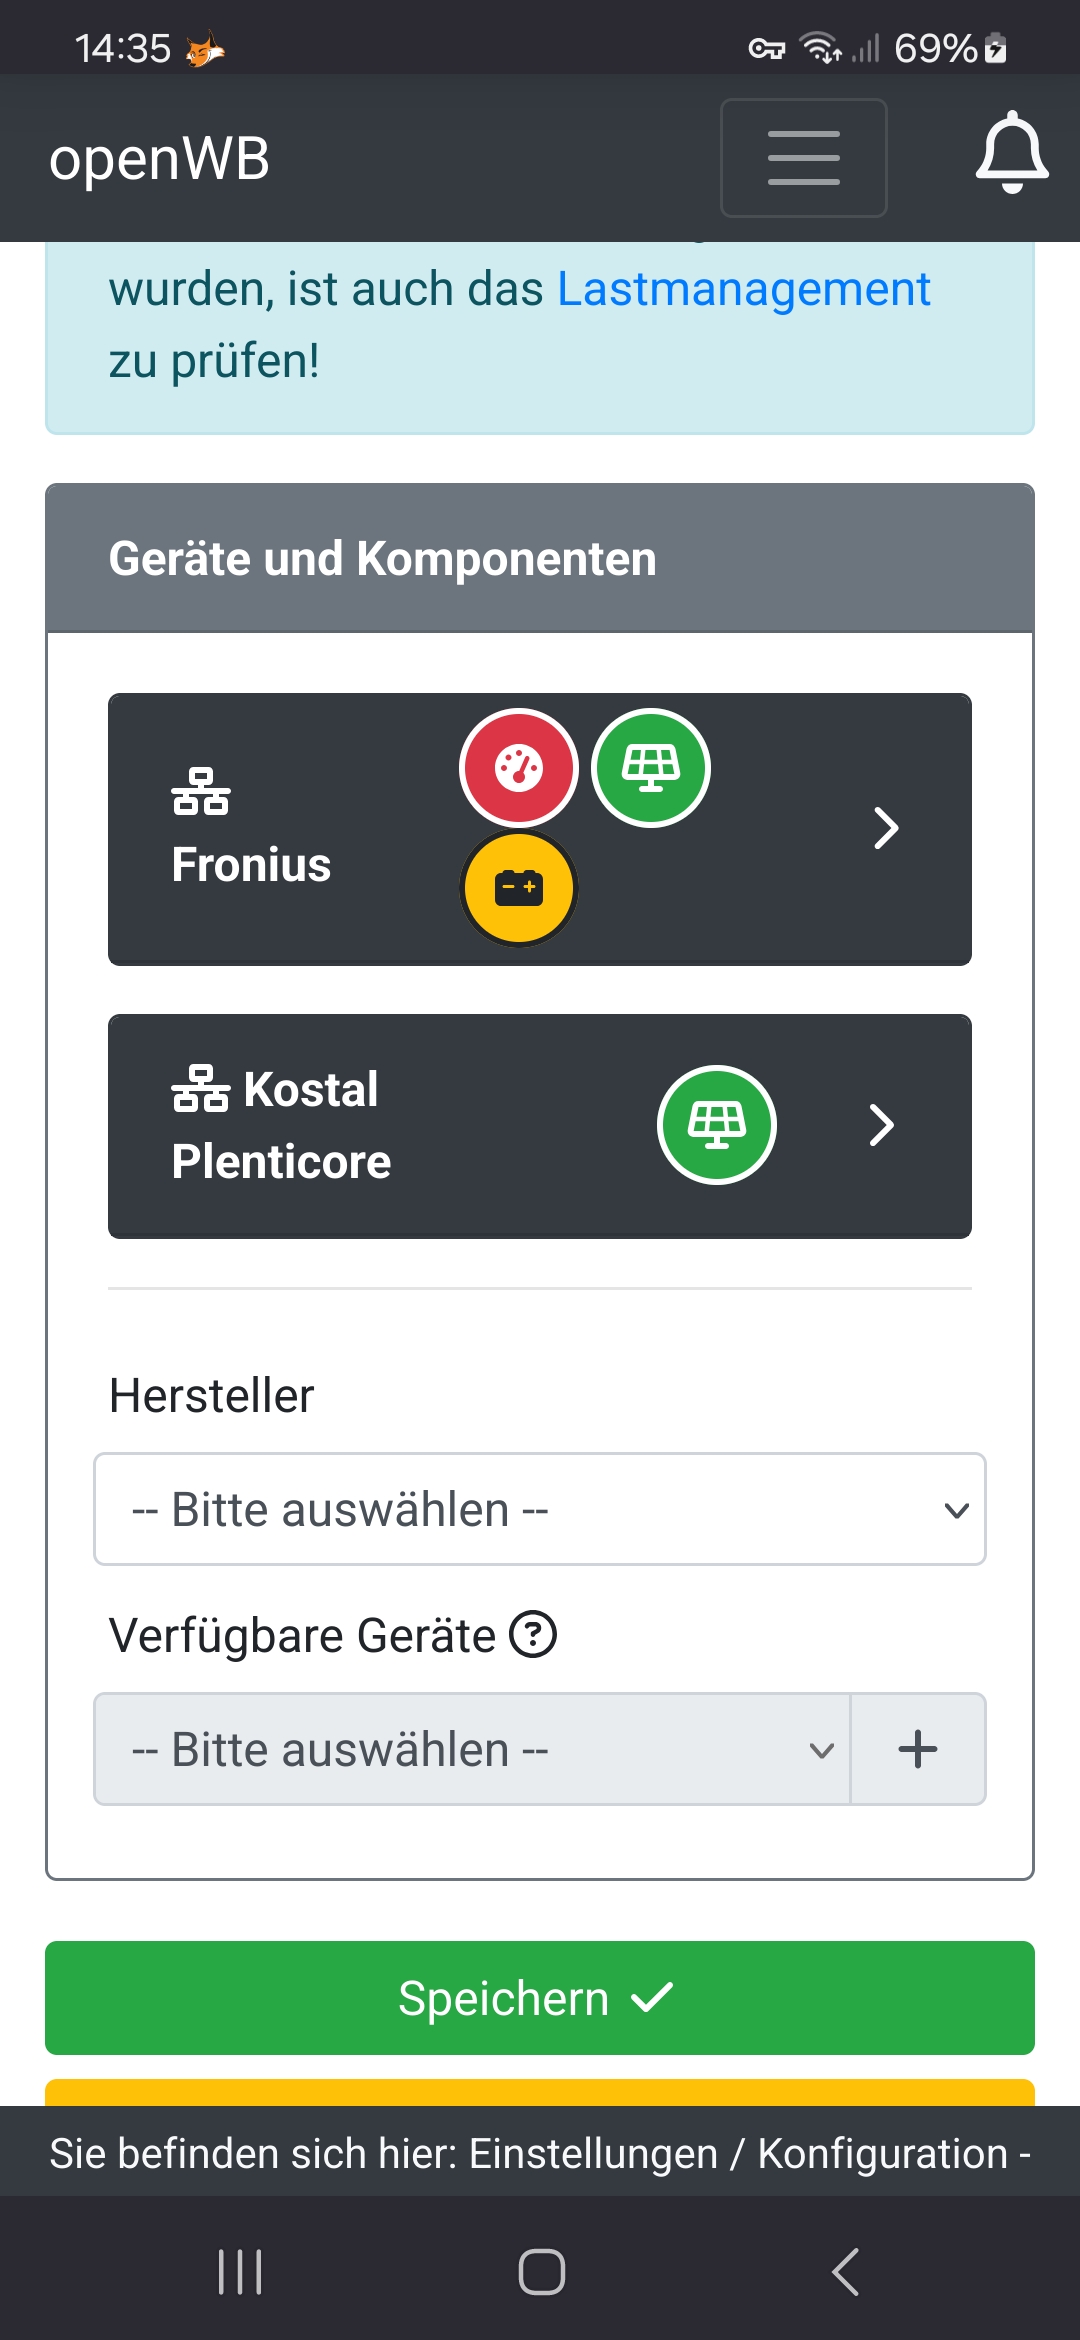This screenshot has height=2340, width=1080.
Task: Open the Android recent apps view
Action: point(240,2271)
